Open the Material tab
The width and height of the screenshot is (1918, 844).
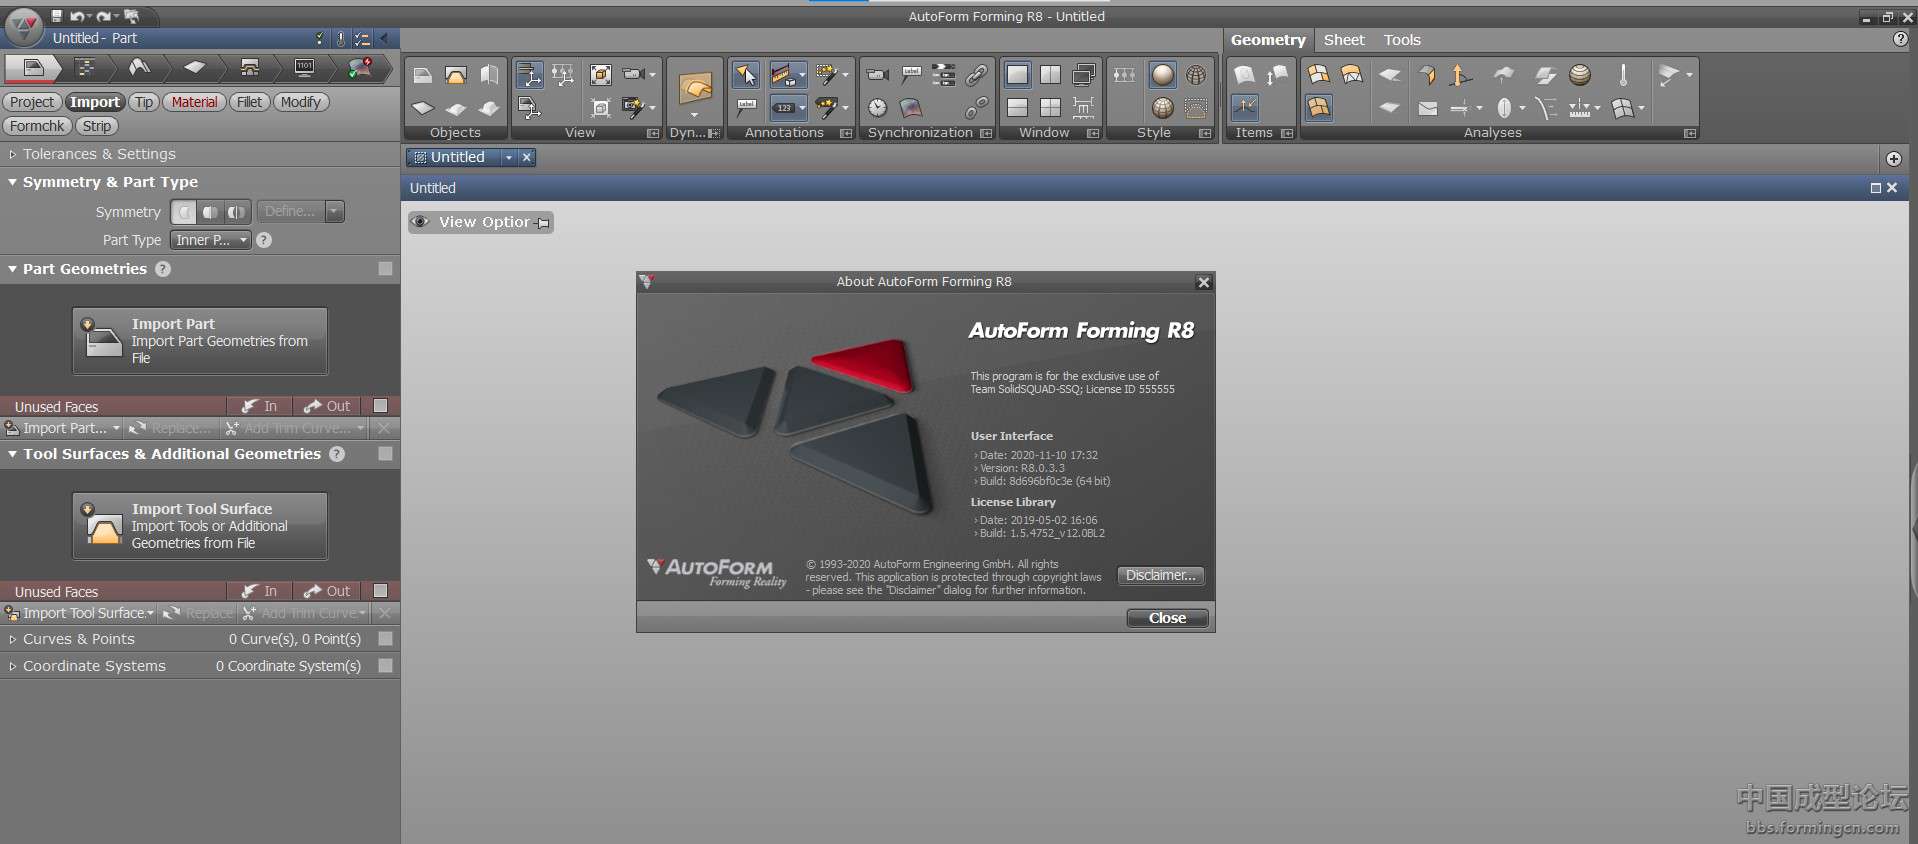[x=194, y=102]
